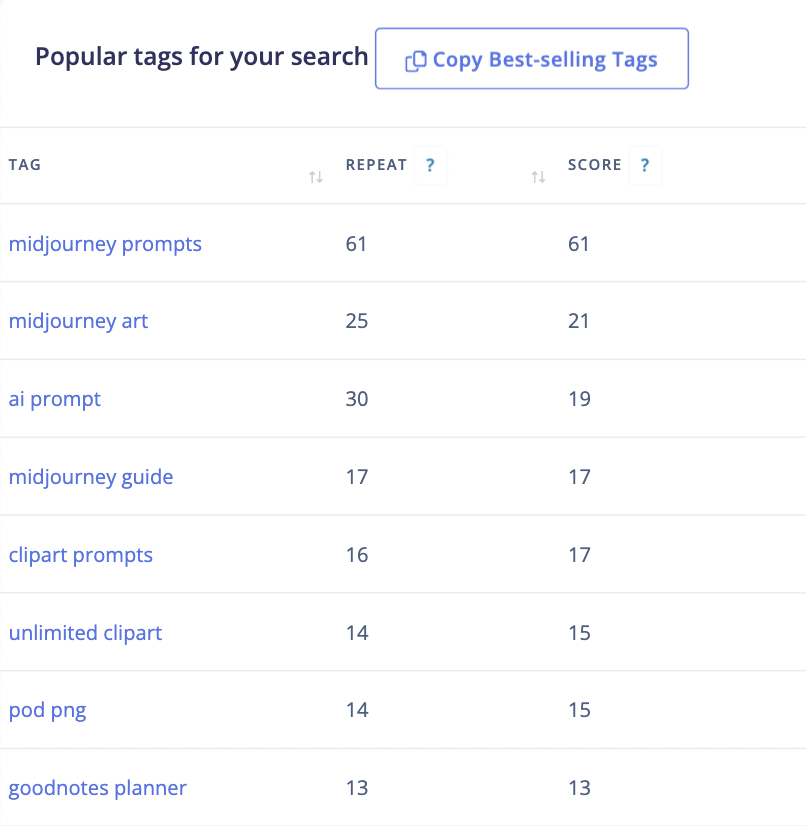The image size is (806, 826).
Task: Select the pod png tag
Action: click(x=47, y=711)
